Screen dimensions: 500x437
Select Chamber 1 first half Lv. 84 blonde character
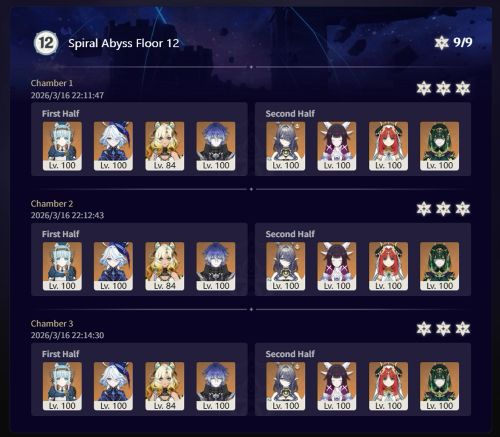pos(165,146)
